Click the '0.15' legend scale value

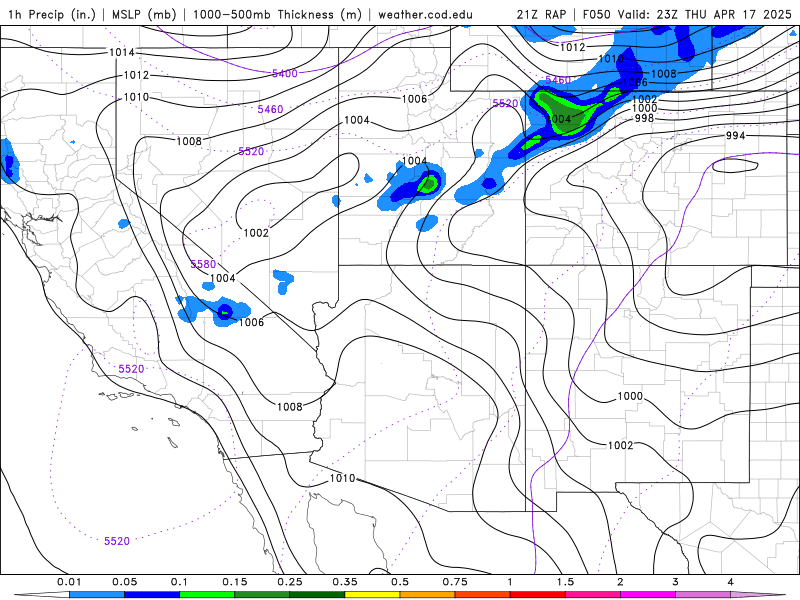coord(235,582)
